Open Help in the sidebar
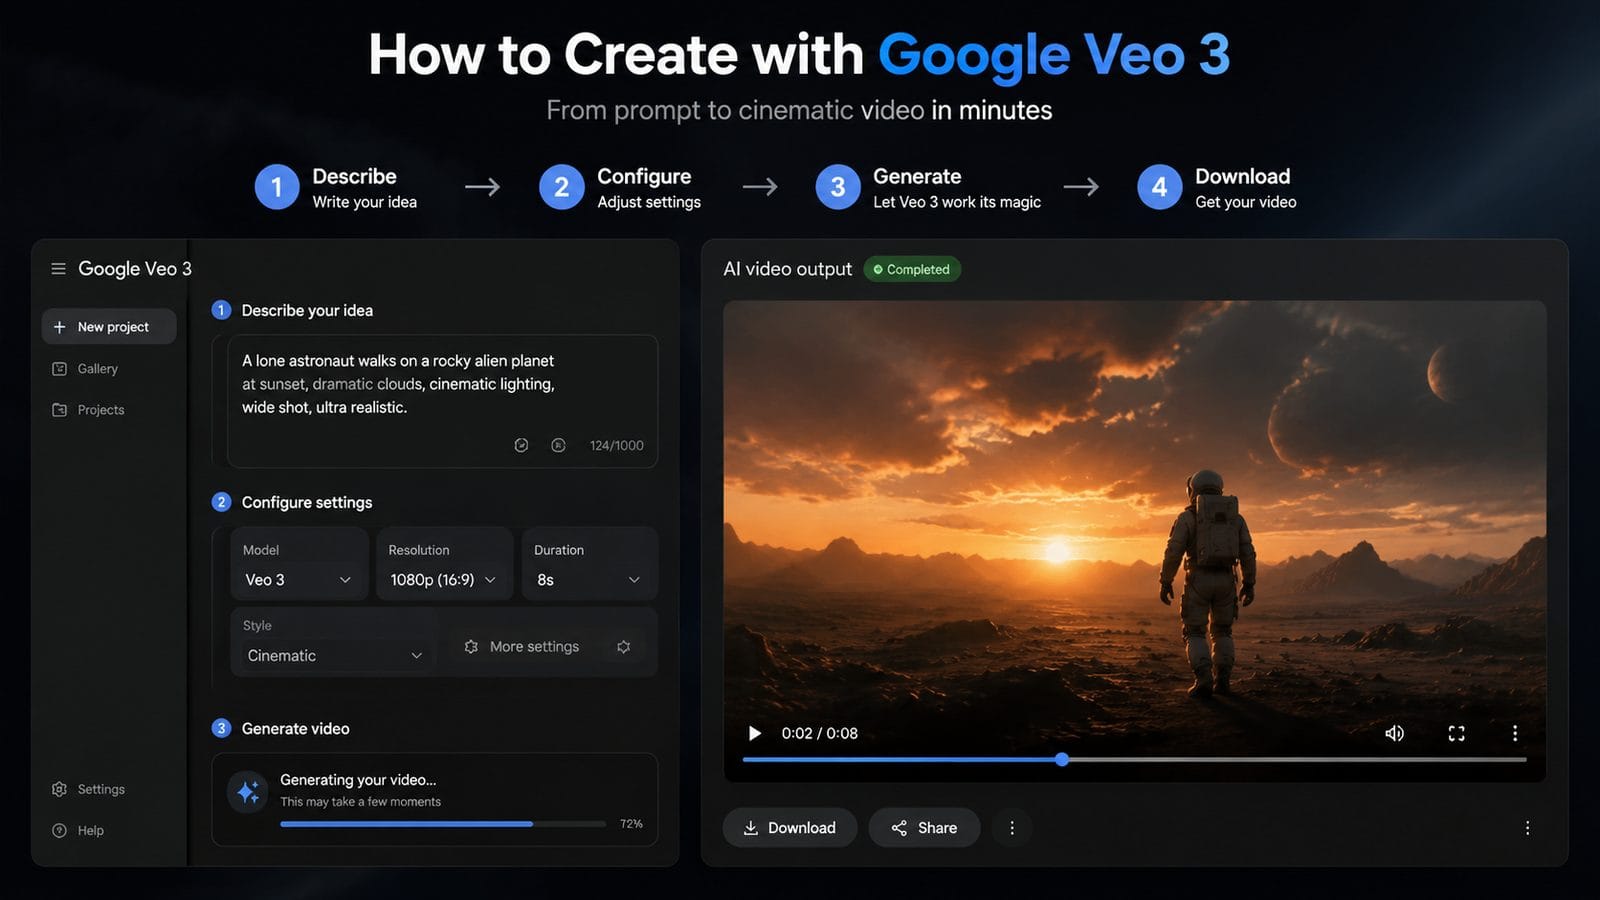The width and height of the screenshot is (1600, 900). point(78,830)
